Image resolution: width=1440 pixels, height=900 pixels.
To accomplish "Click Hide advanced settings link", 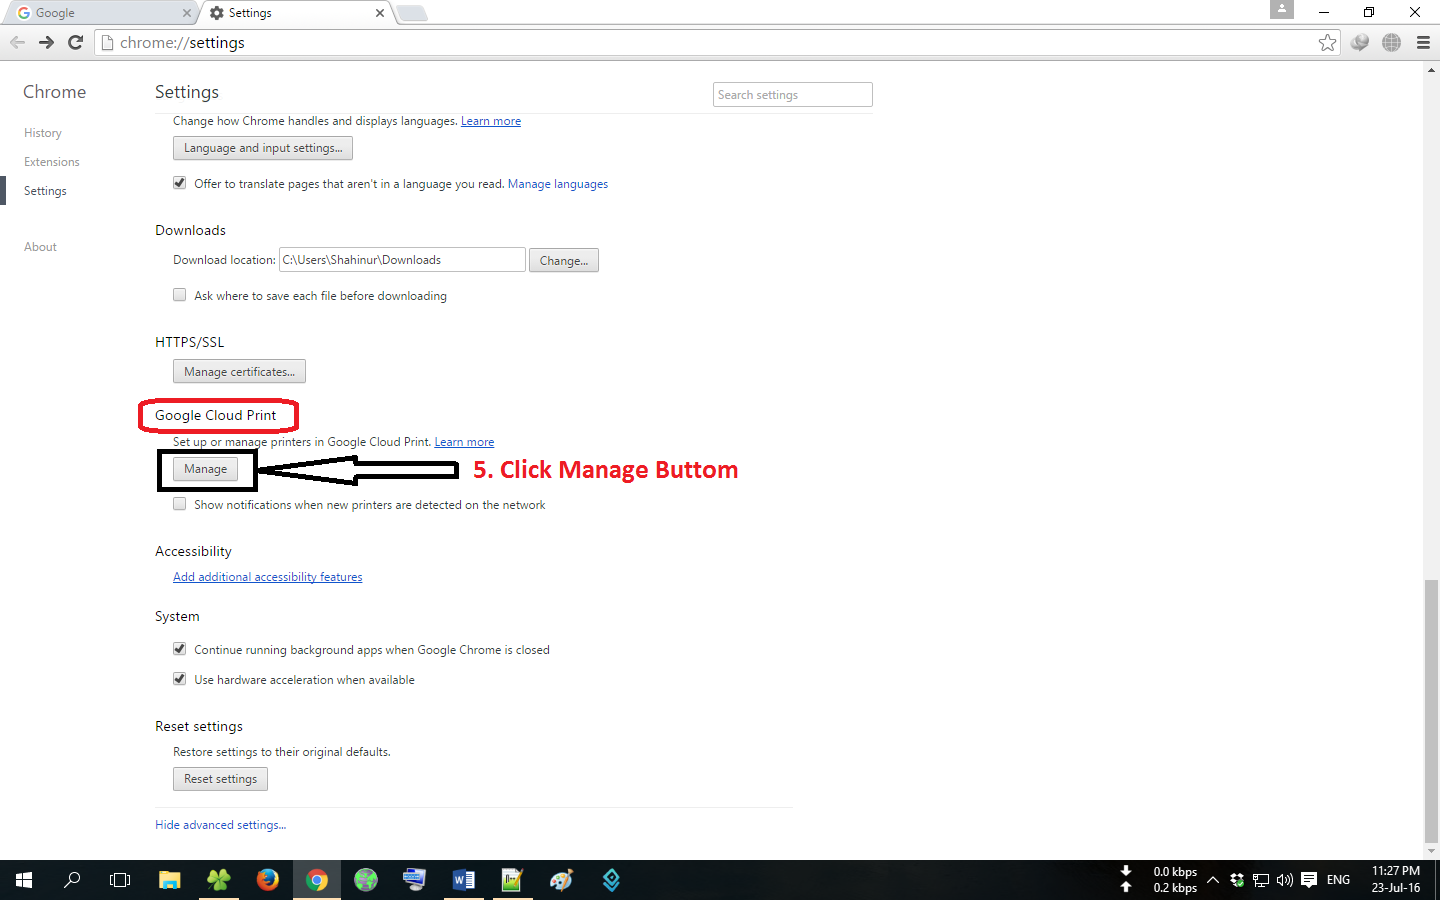I will [x=220, y=825].
